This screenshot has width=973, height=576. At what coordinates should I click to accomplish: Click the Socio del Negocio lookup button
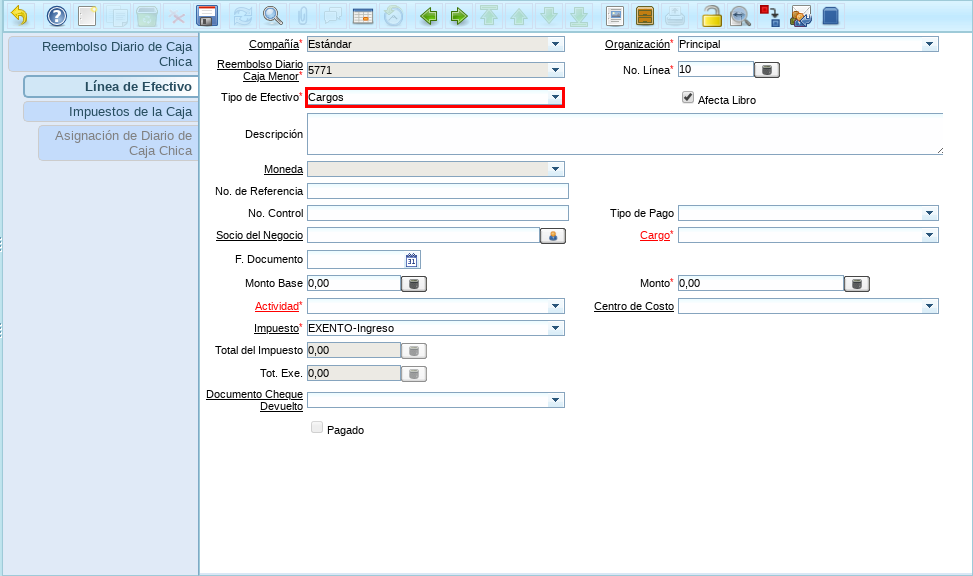tap(553, 236)
